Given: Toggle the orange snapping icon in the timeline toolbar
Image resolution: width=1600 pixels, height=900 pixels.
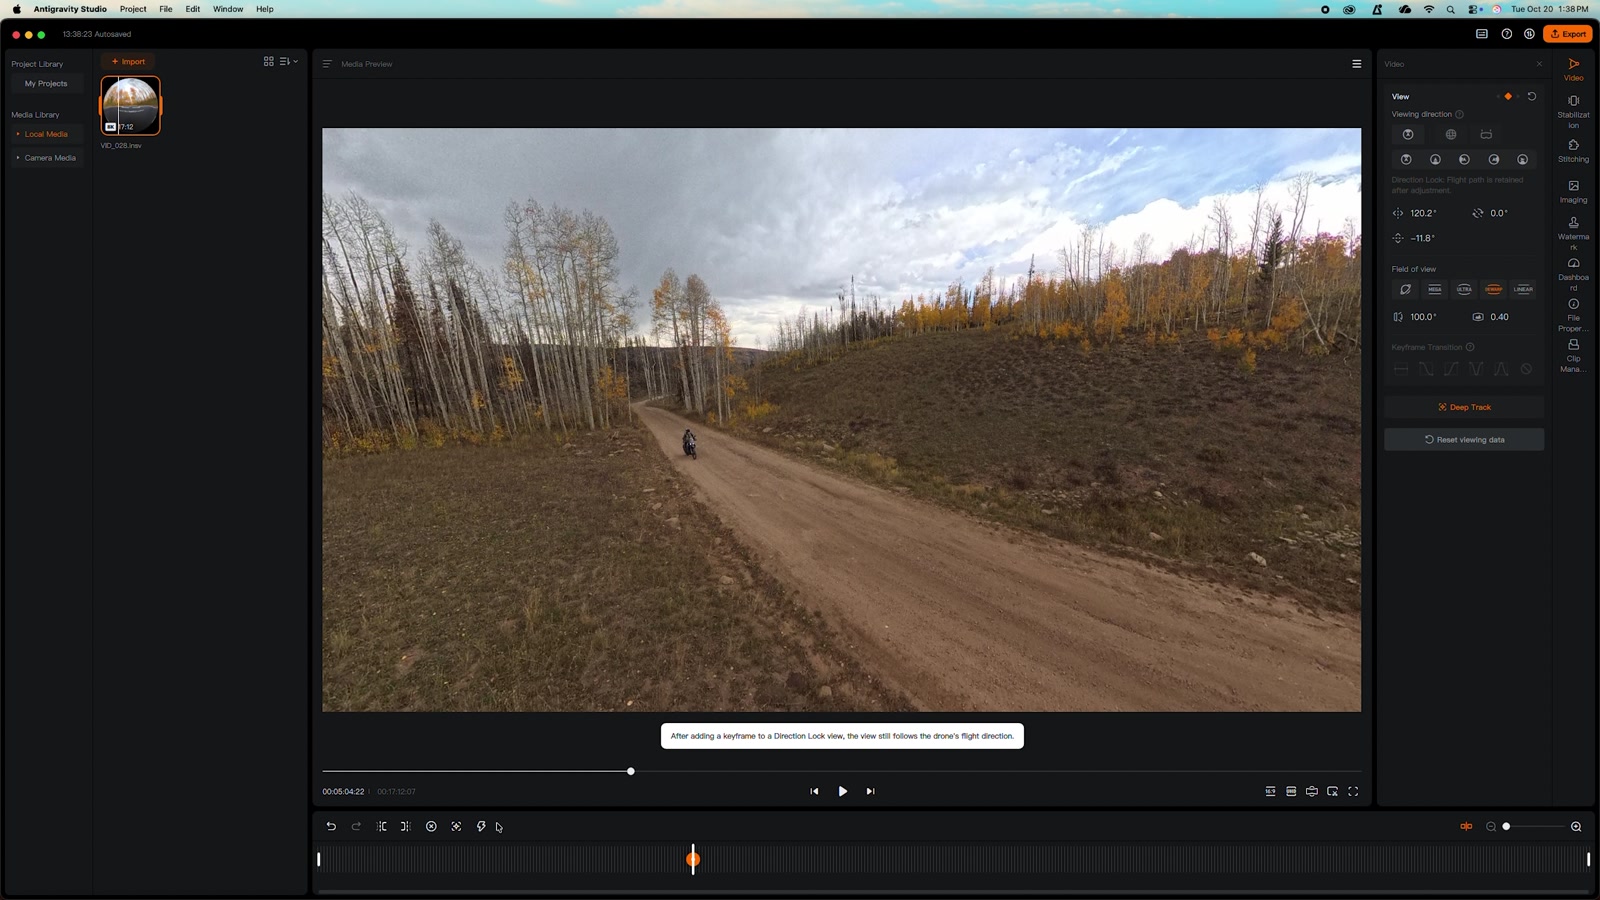Looking at the screenshot, I should click(x=1466, y=827).
